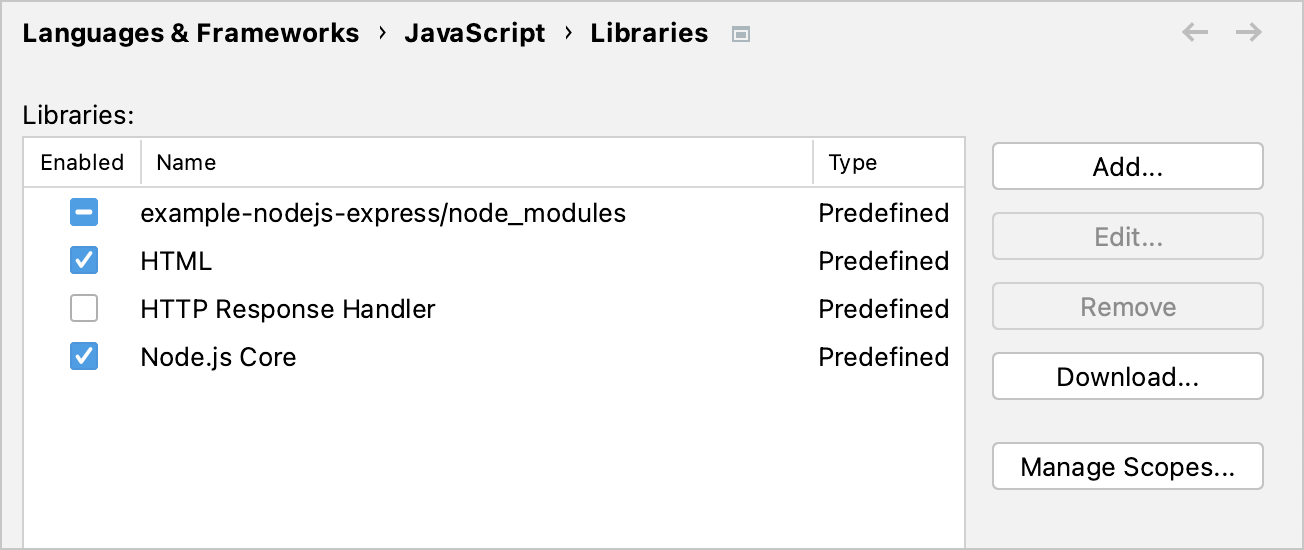This screenshot has height=550, width=1304.
Task: Select the Node.js Core library row
Action: pyautogui.click(x=494, y=357)
